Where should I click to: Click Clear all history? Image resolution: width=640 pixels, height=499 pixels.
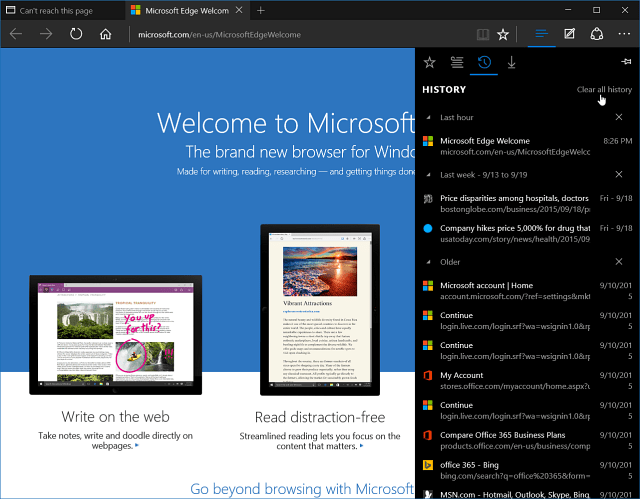(604, 89)
